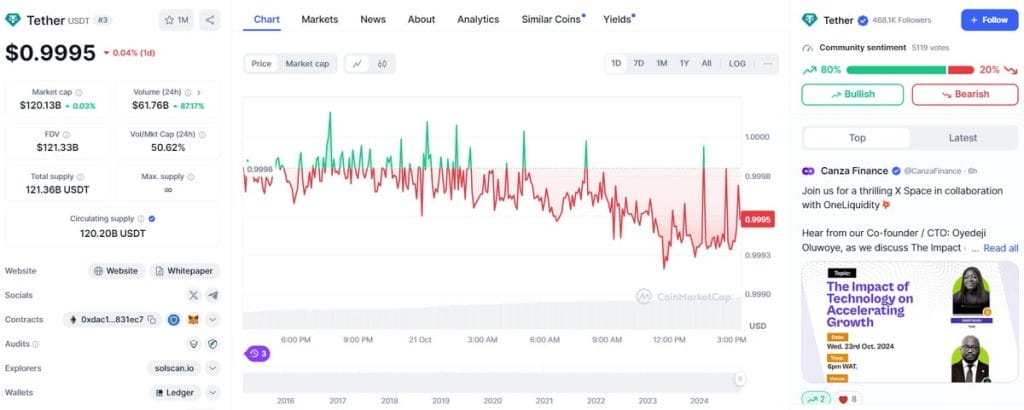The width and height of the screenshot is (1024, 410).
Task: Click Market cap info icon
Action: click(78, 93)
